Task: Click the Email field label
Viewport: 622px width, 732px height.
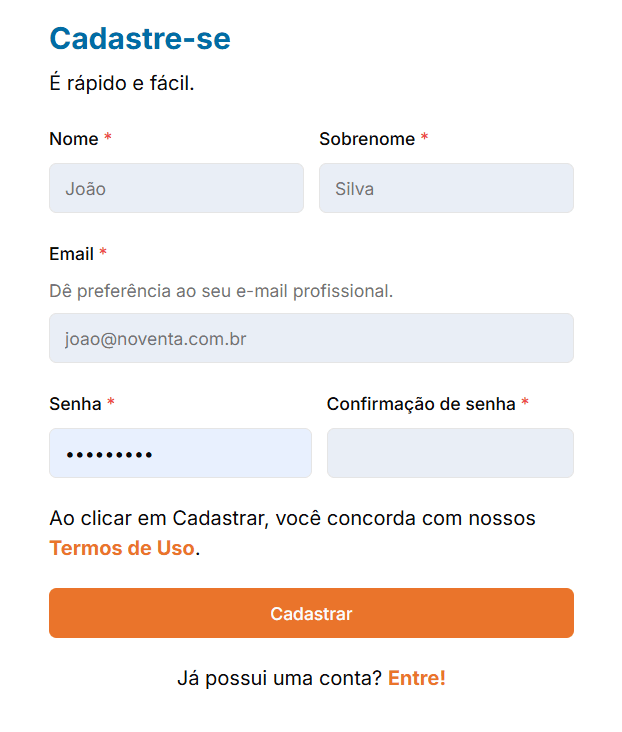Action: click(71, 254)
